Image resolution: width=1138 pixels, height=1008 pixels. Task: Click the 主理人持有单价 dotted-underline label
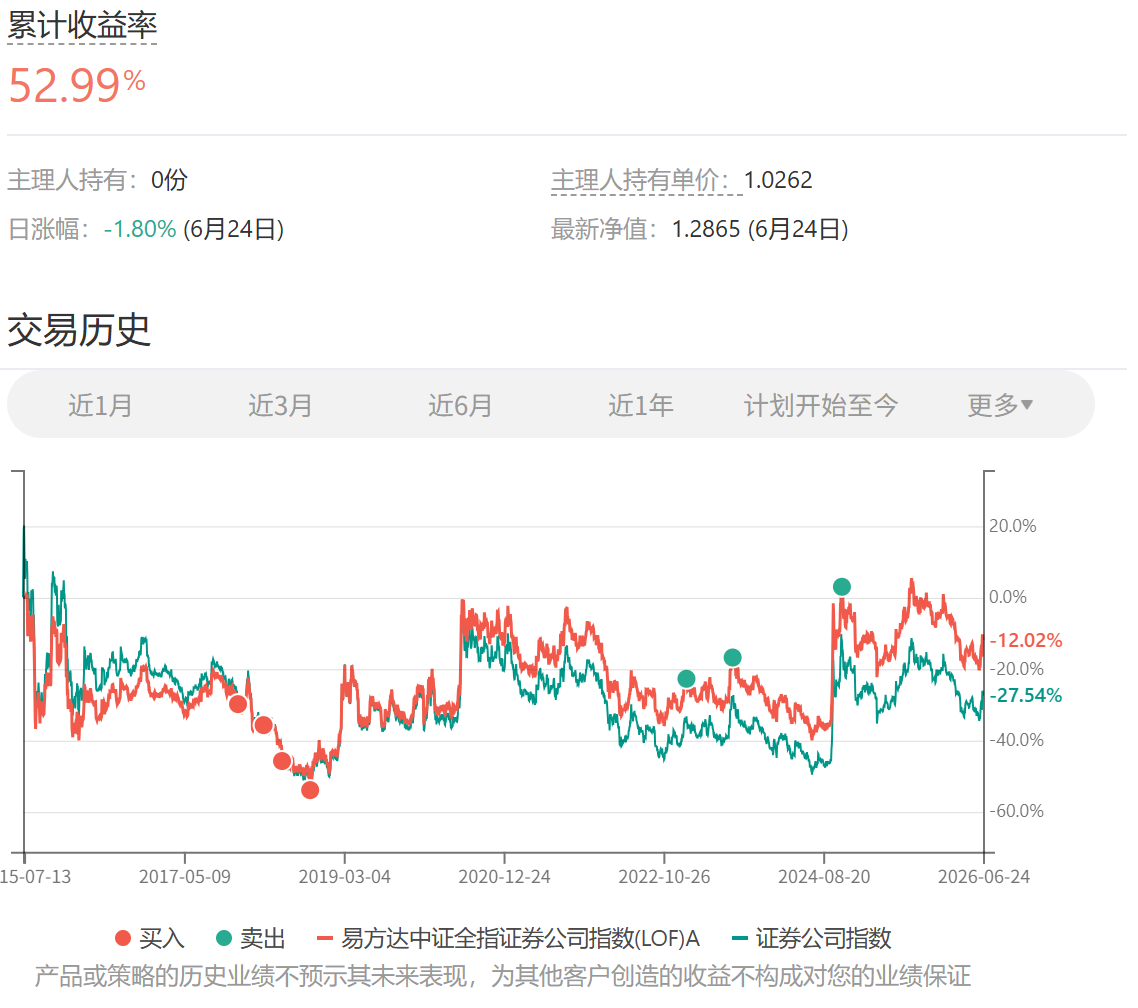pos(640,180)
